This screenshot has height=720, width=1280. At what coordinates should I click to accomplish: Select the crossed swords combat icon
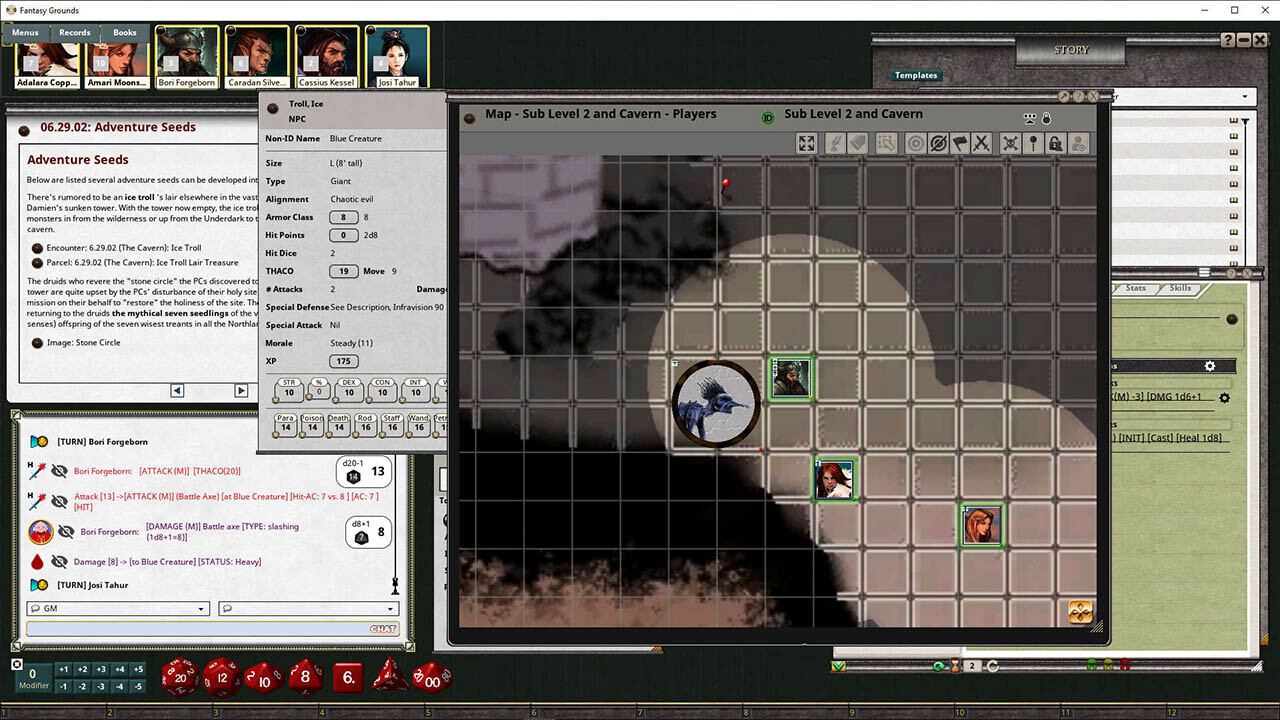tap(981, 144)
